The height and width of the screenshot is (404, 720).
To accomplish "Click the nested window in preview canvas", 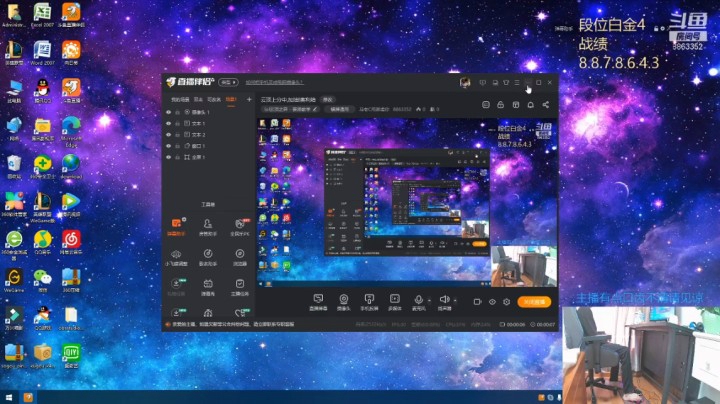I will pyautogui.click(x=407, y=202).
